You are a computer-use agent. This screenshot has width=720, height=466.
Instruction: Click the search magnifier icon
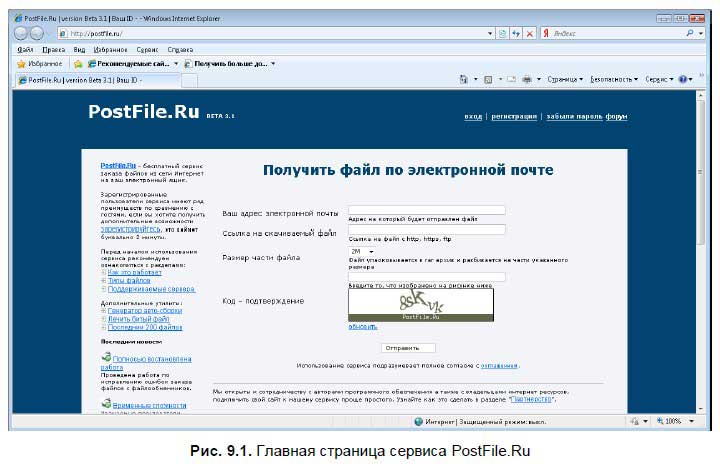tap(688, 33)
